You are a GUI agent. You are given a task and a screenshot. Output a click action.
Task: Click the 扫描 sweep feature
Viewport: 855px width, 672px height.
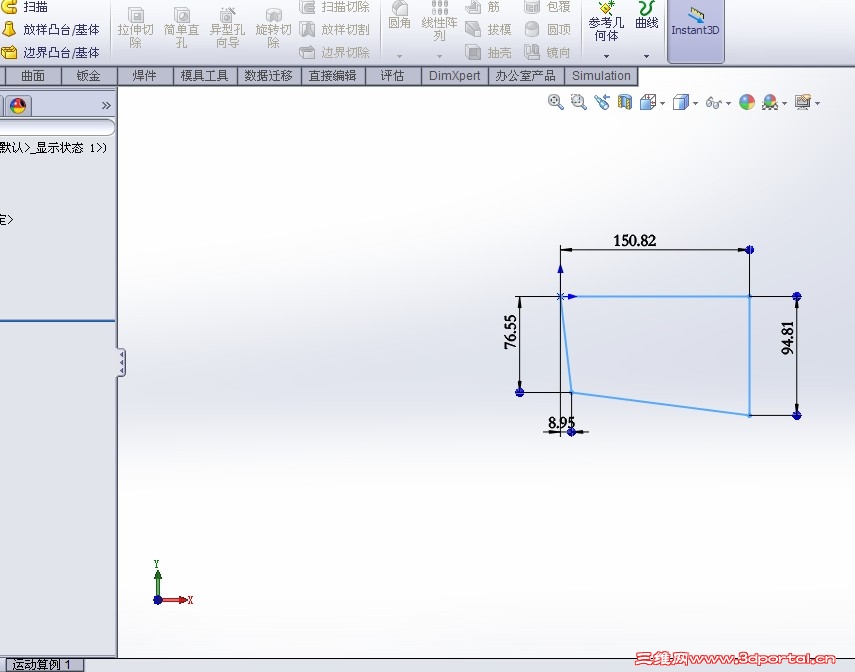pos(25,7)
